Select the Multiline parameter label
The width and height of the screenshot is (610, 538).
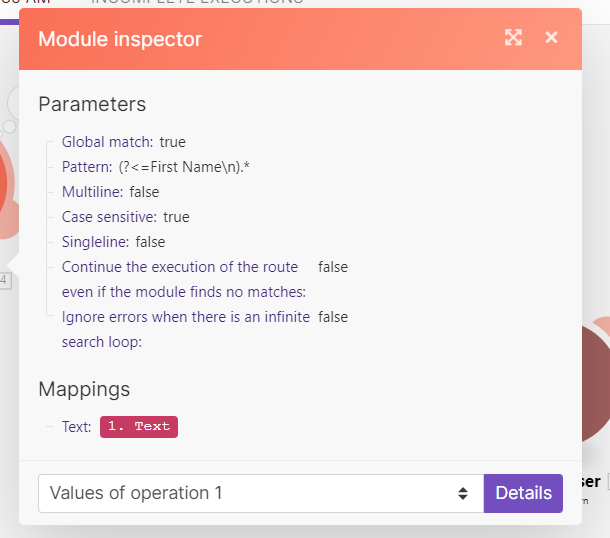[92, 192]
